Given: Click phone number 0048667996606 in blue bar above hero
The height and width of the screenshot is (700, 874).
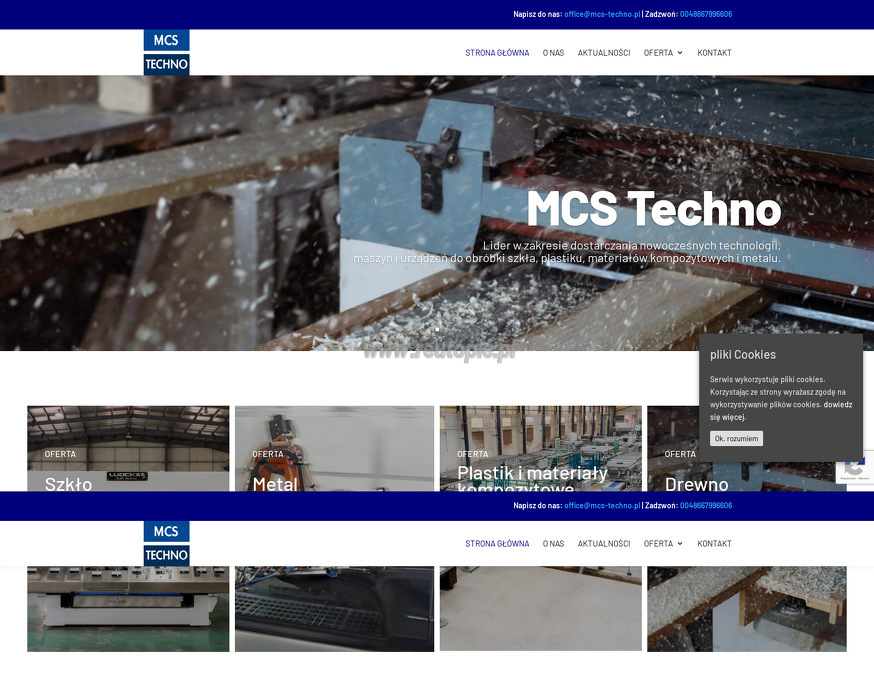Looking at the screenshot, I should pyautogui.click(x=706, y=14).
